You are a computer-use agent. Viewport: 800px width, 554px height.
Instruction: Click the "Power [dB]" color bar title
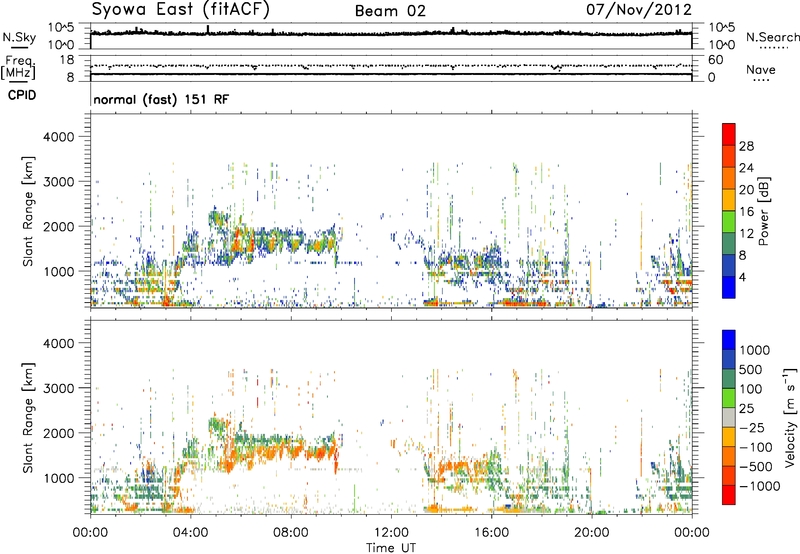(x=763, y=211)
